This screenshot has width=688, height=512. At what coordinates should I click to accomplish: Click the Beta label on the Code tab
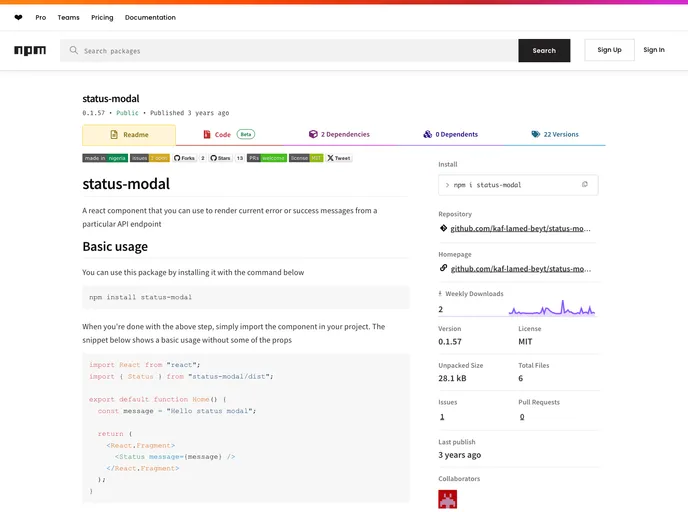pyautogui.click(x=246, y=134)
